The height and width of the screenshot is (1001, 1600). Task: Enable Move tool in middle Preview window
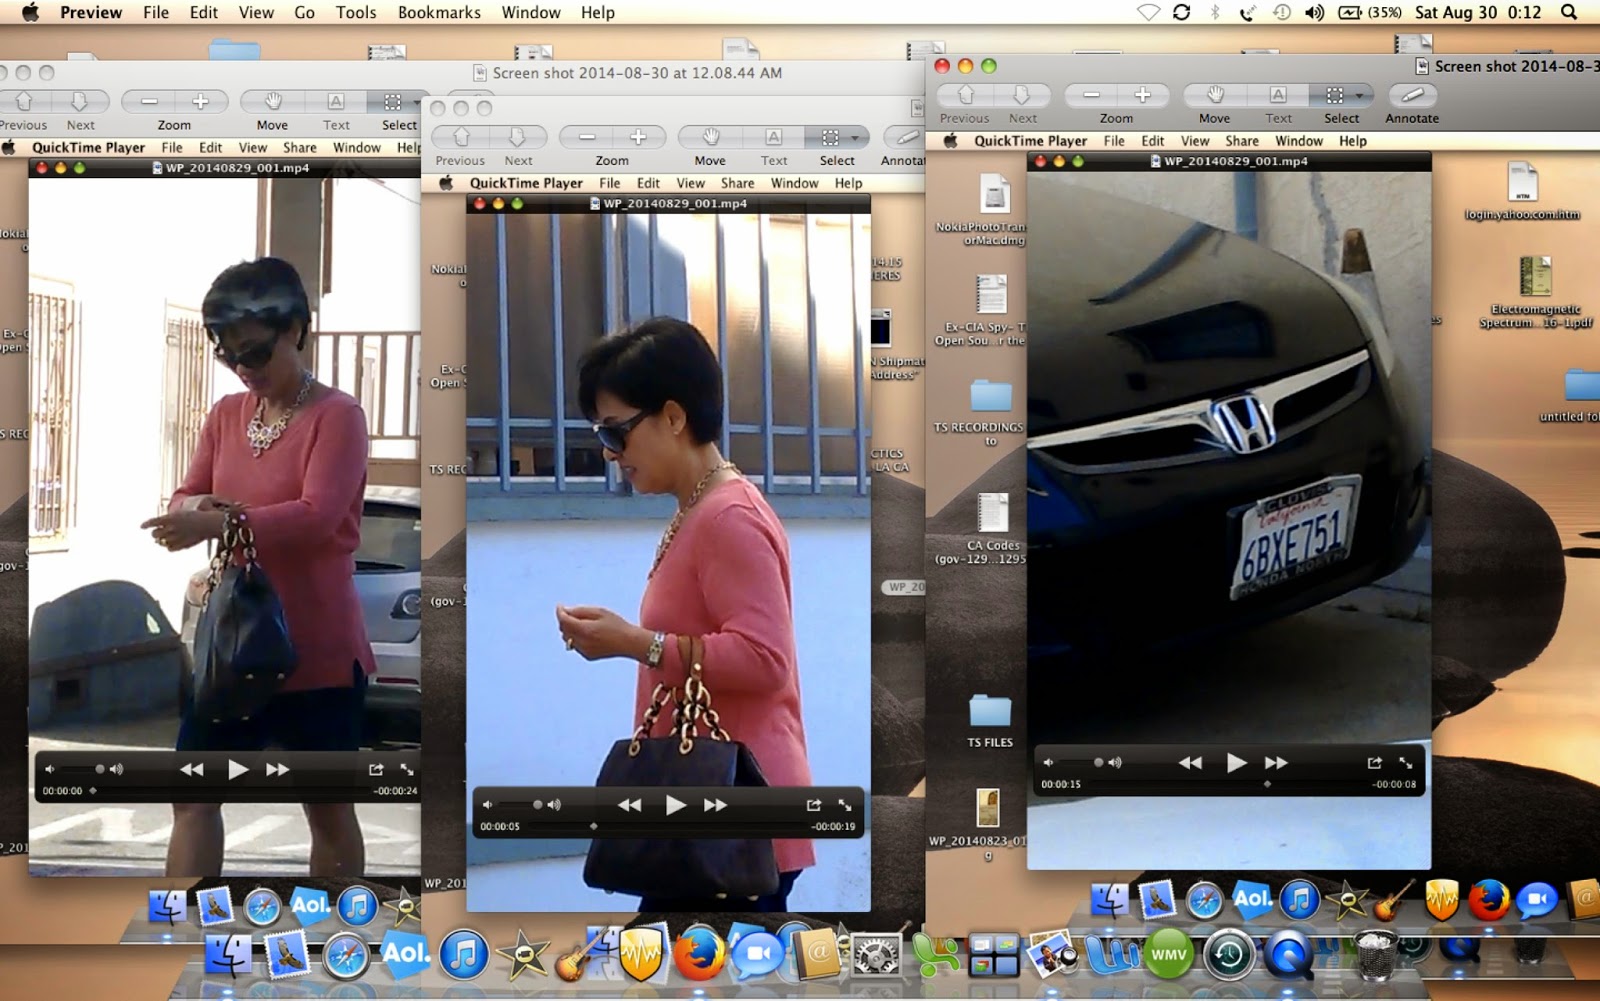710,137
